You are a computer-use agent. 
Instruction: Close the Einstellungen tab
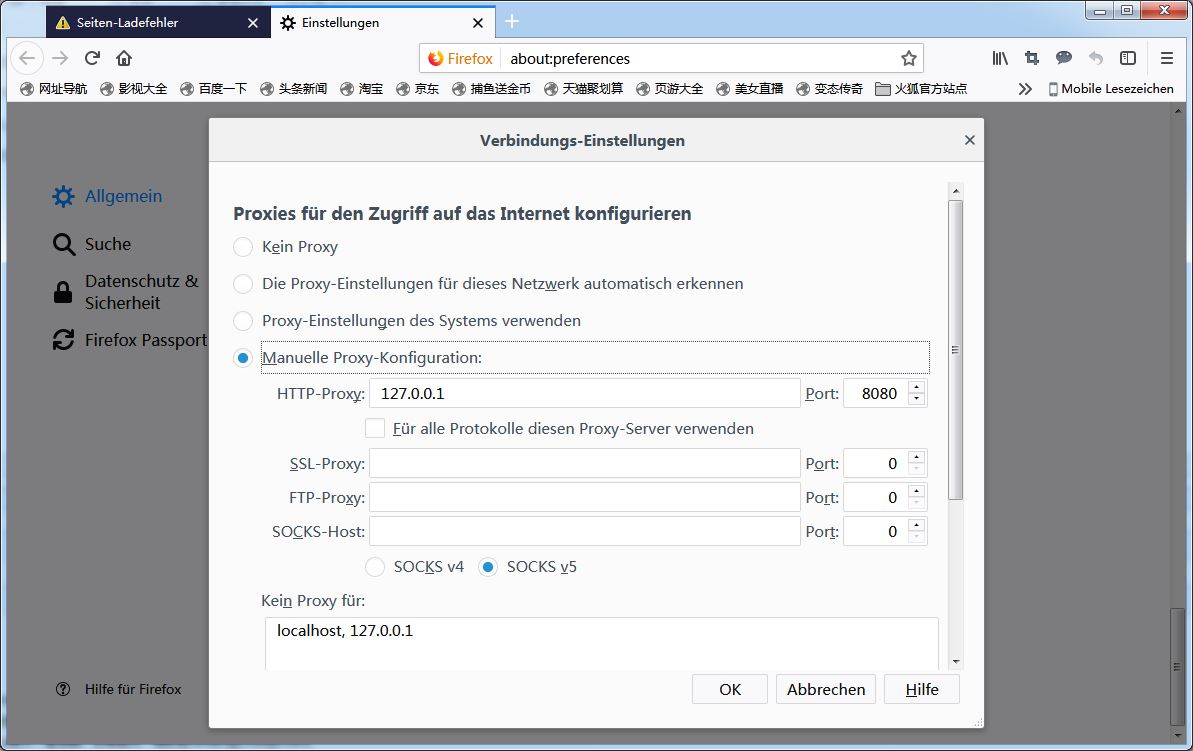478,23
